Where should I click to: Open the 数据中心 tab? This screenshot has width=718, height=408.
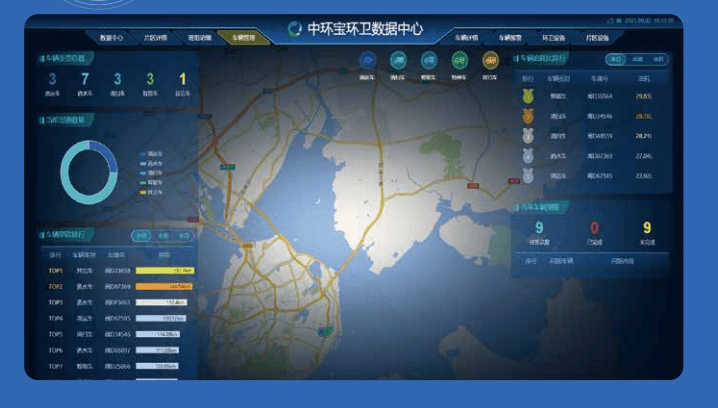pos(111,38)
